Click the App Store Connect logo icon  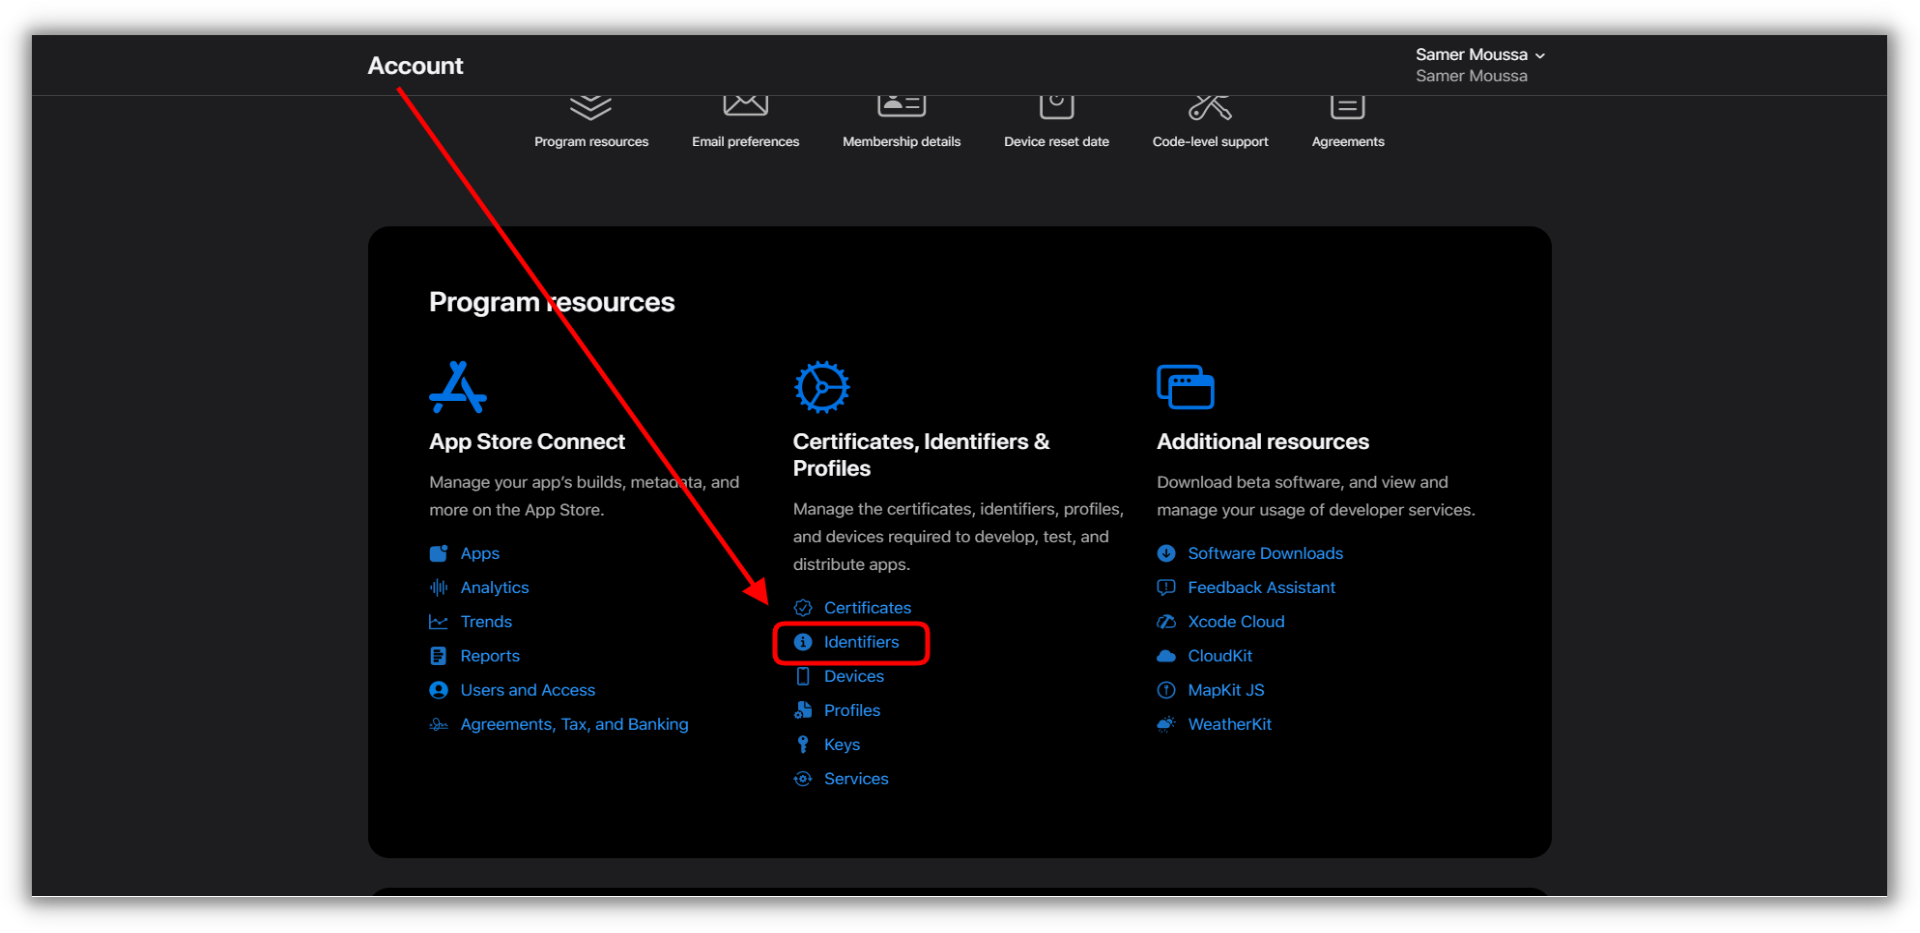(458, 387)
